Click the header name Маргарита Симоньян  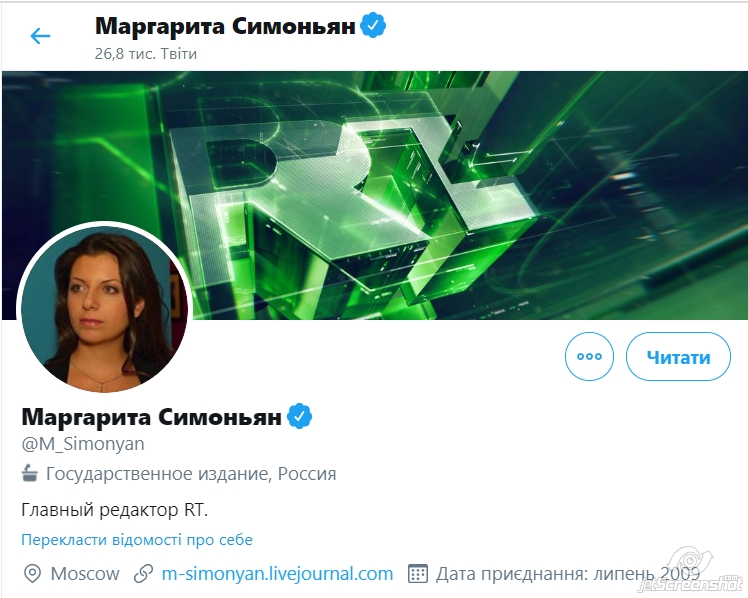coord(225,26)
